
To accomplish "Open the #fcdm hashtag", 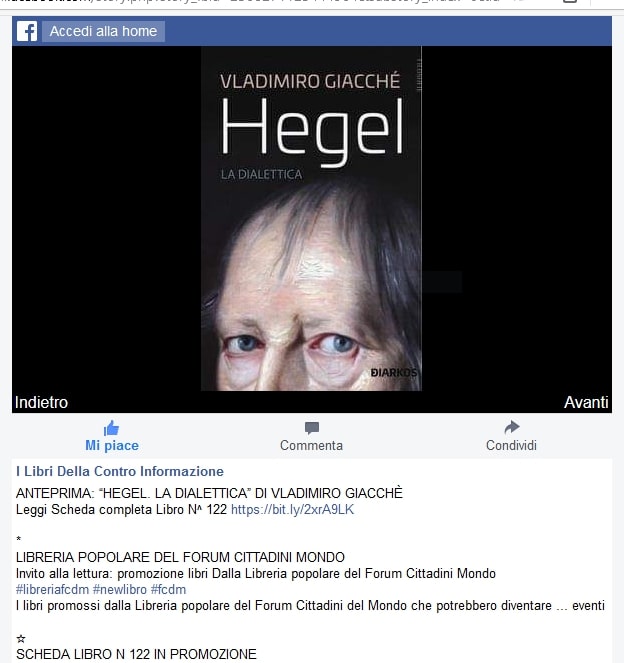I will (x=168, y=589).
